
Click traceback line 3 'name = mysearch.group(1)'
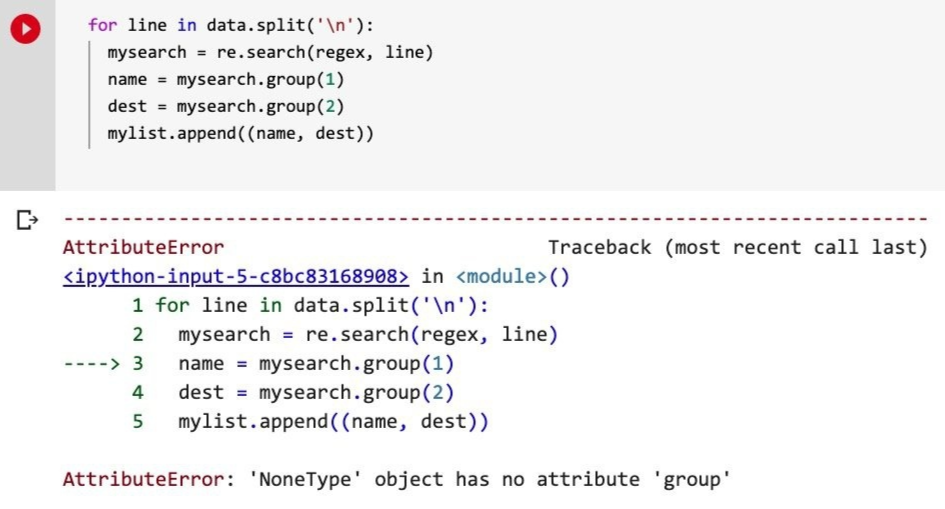point(316,364)
